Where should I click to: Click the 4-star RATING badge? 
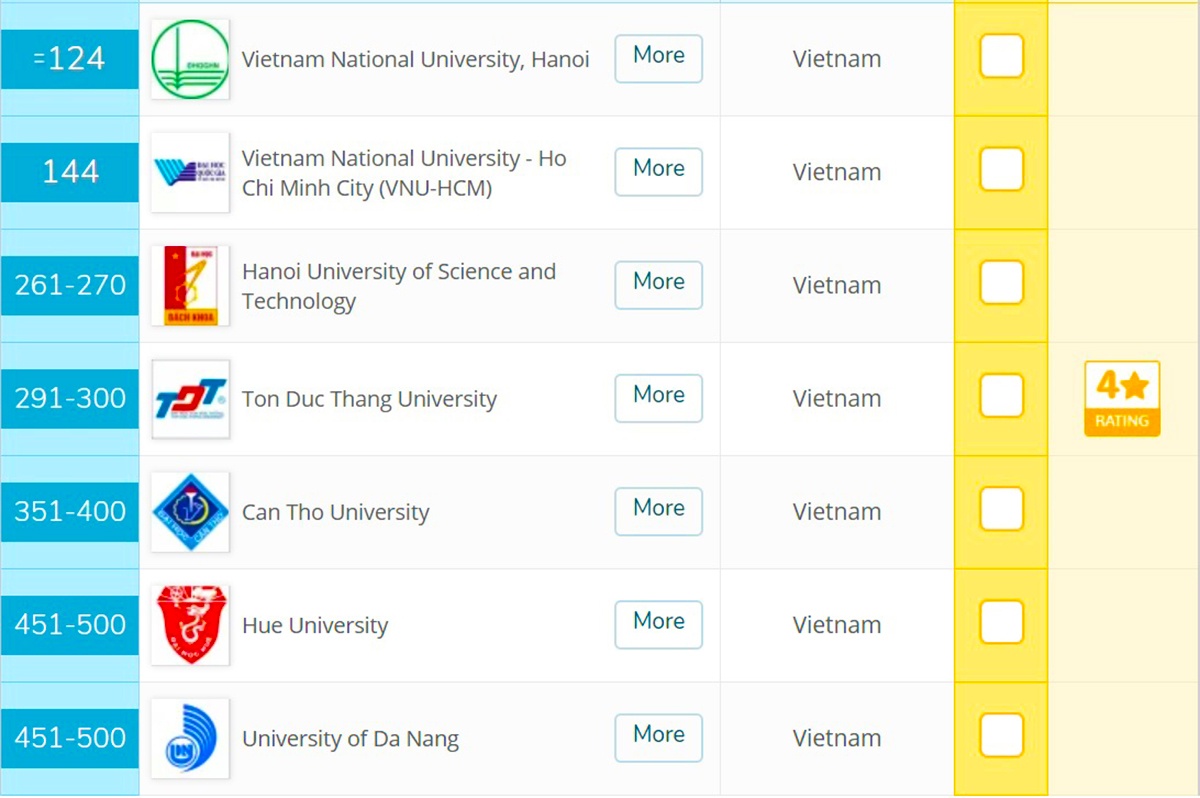1121,398
